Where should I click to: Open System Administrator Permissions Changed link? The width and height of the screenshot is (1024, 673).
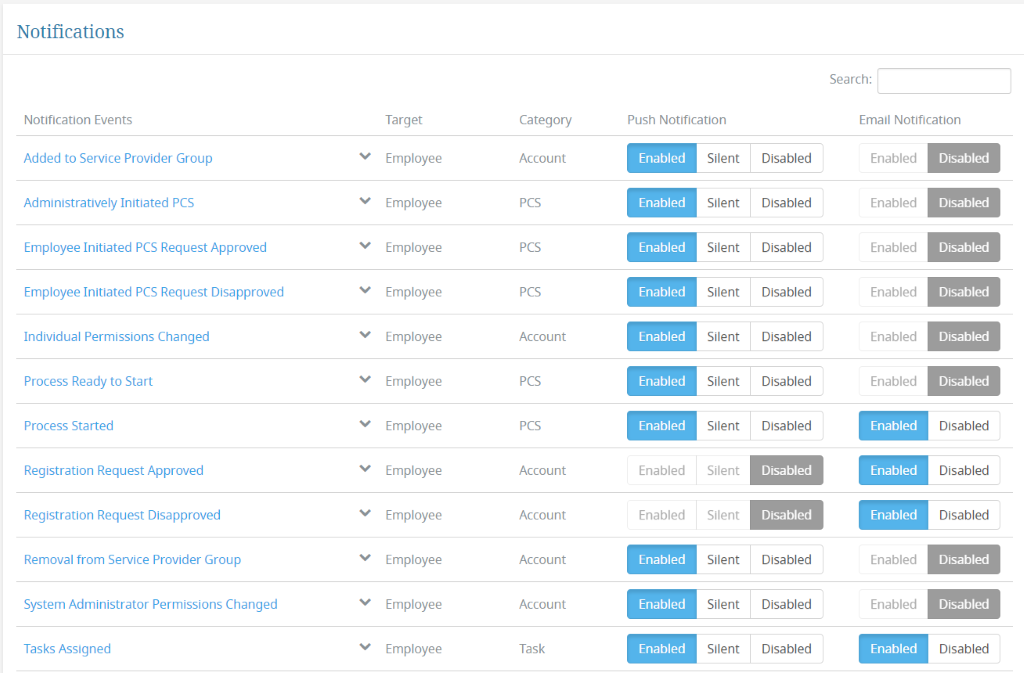(x=150, y=604)
